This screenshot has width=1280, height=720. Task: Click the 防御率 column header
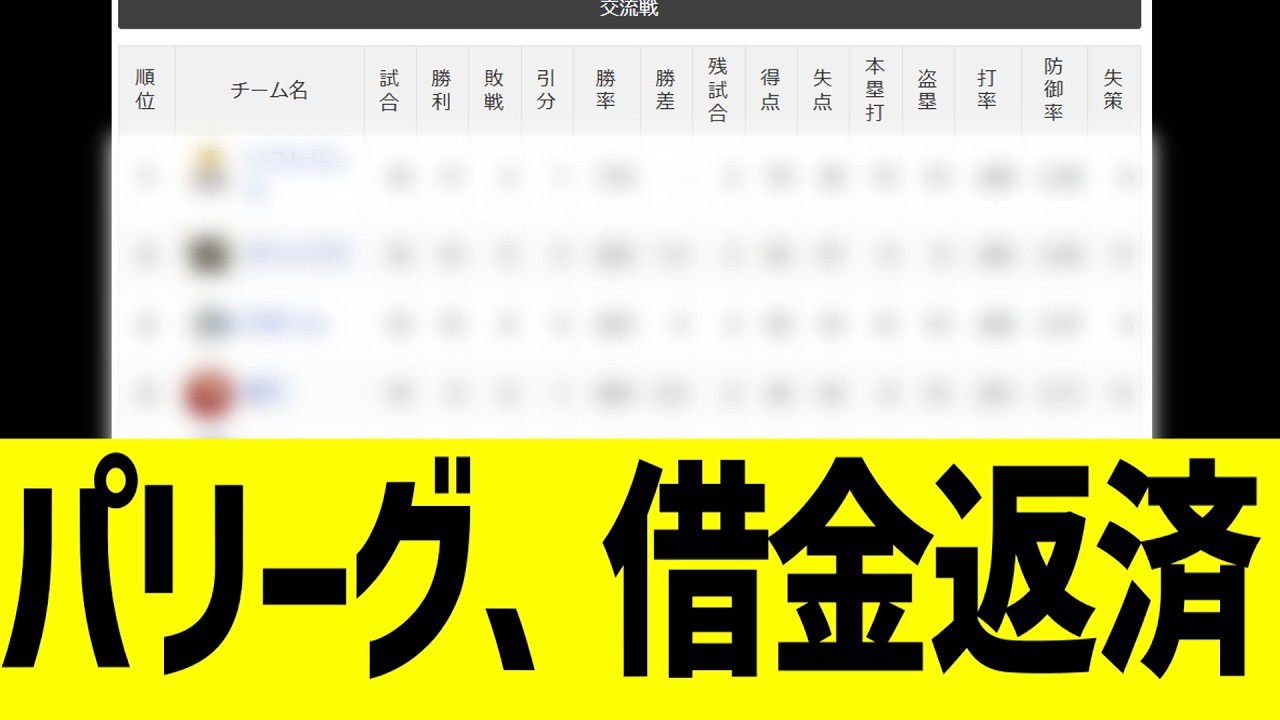(x=1054, y=90)
